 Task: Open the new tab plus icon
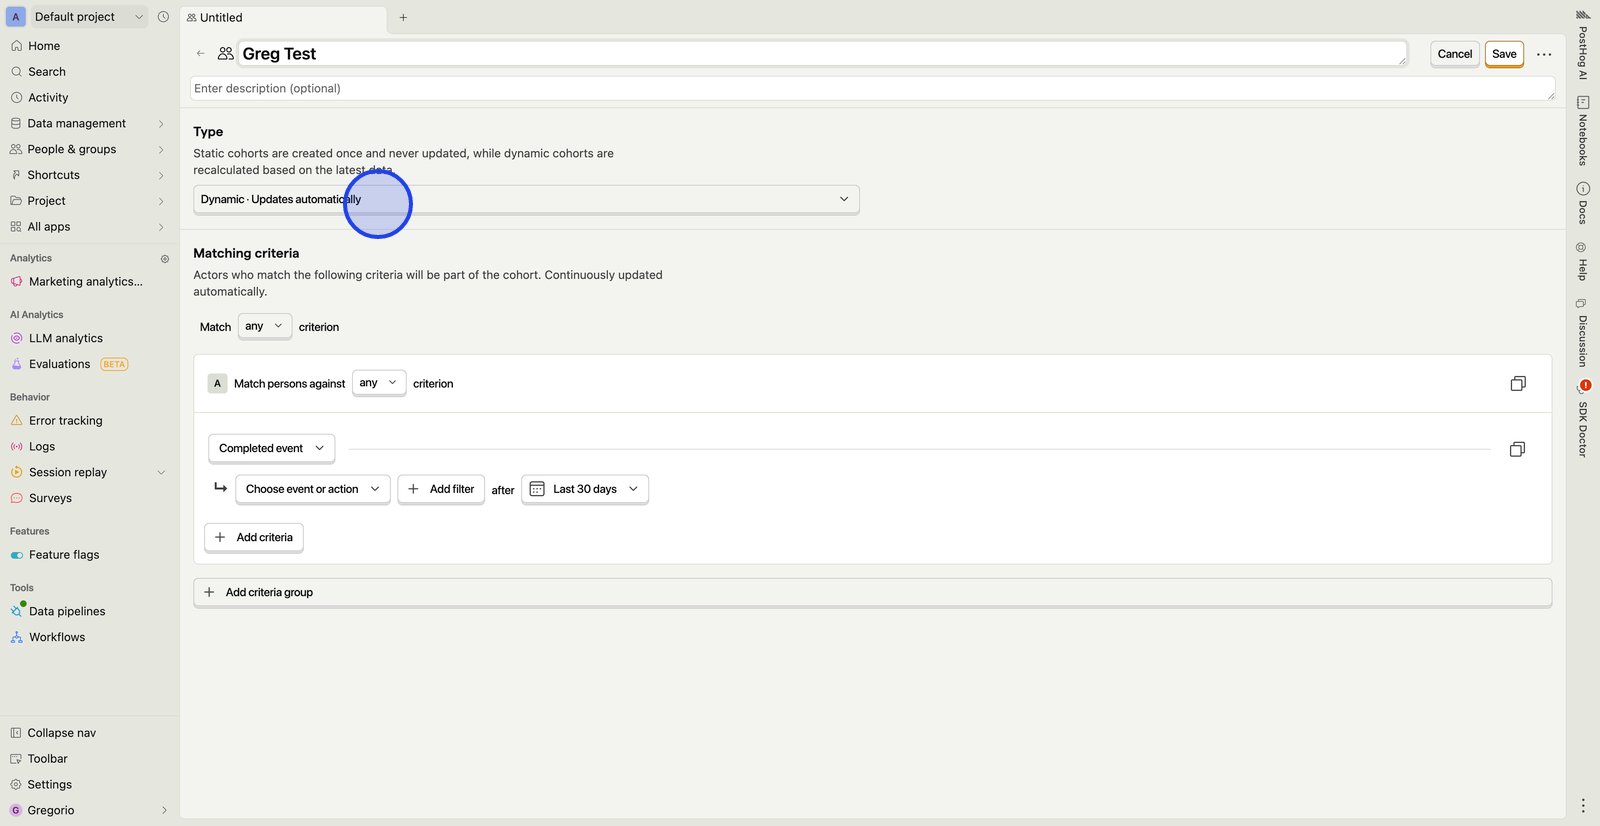pyautogui.click(x=403, y=18)
